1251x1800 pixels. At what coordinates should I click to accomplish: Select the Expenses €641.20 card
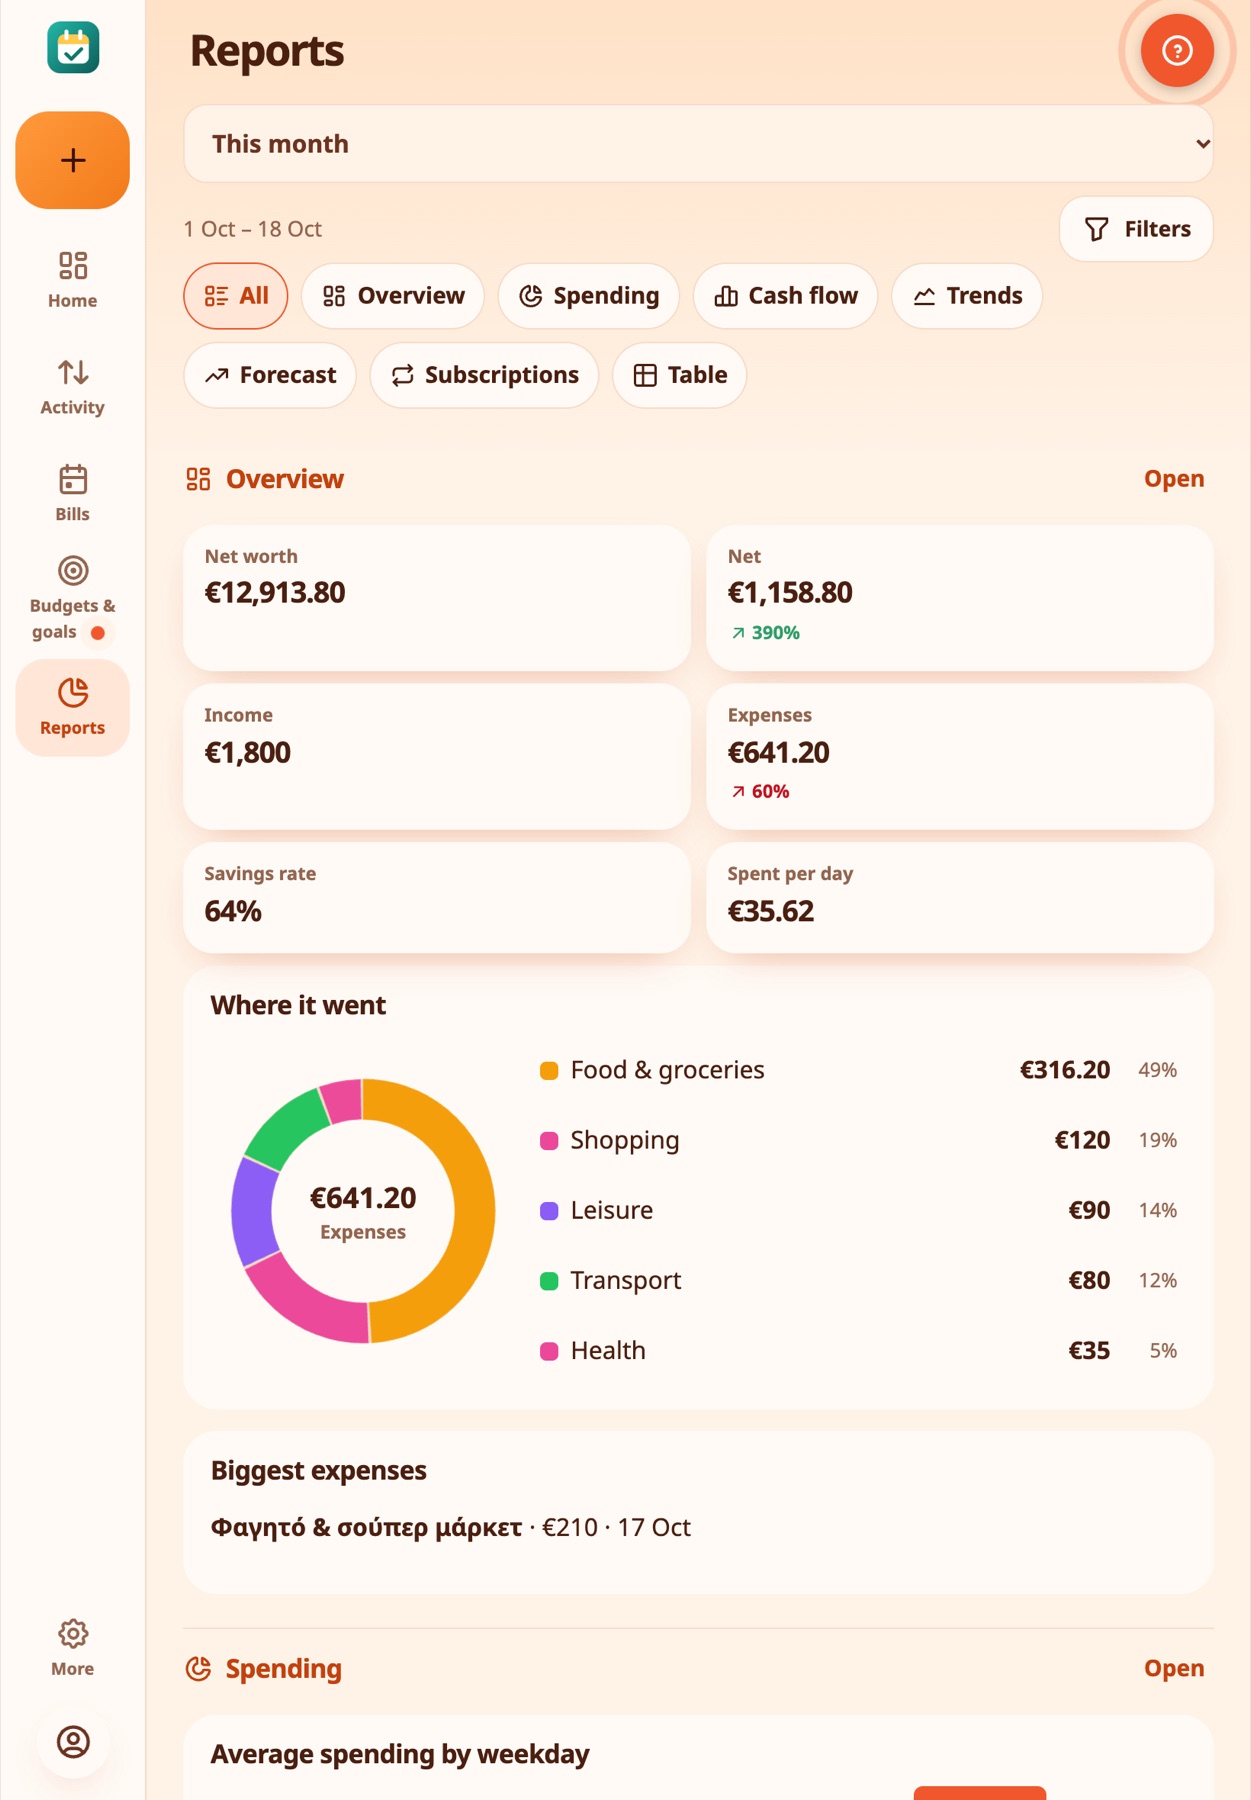click(x=960, y=756)
